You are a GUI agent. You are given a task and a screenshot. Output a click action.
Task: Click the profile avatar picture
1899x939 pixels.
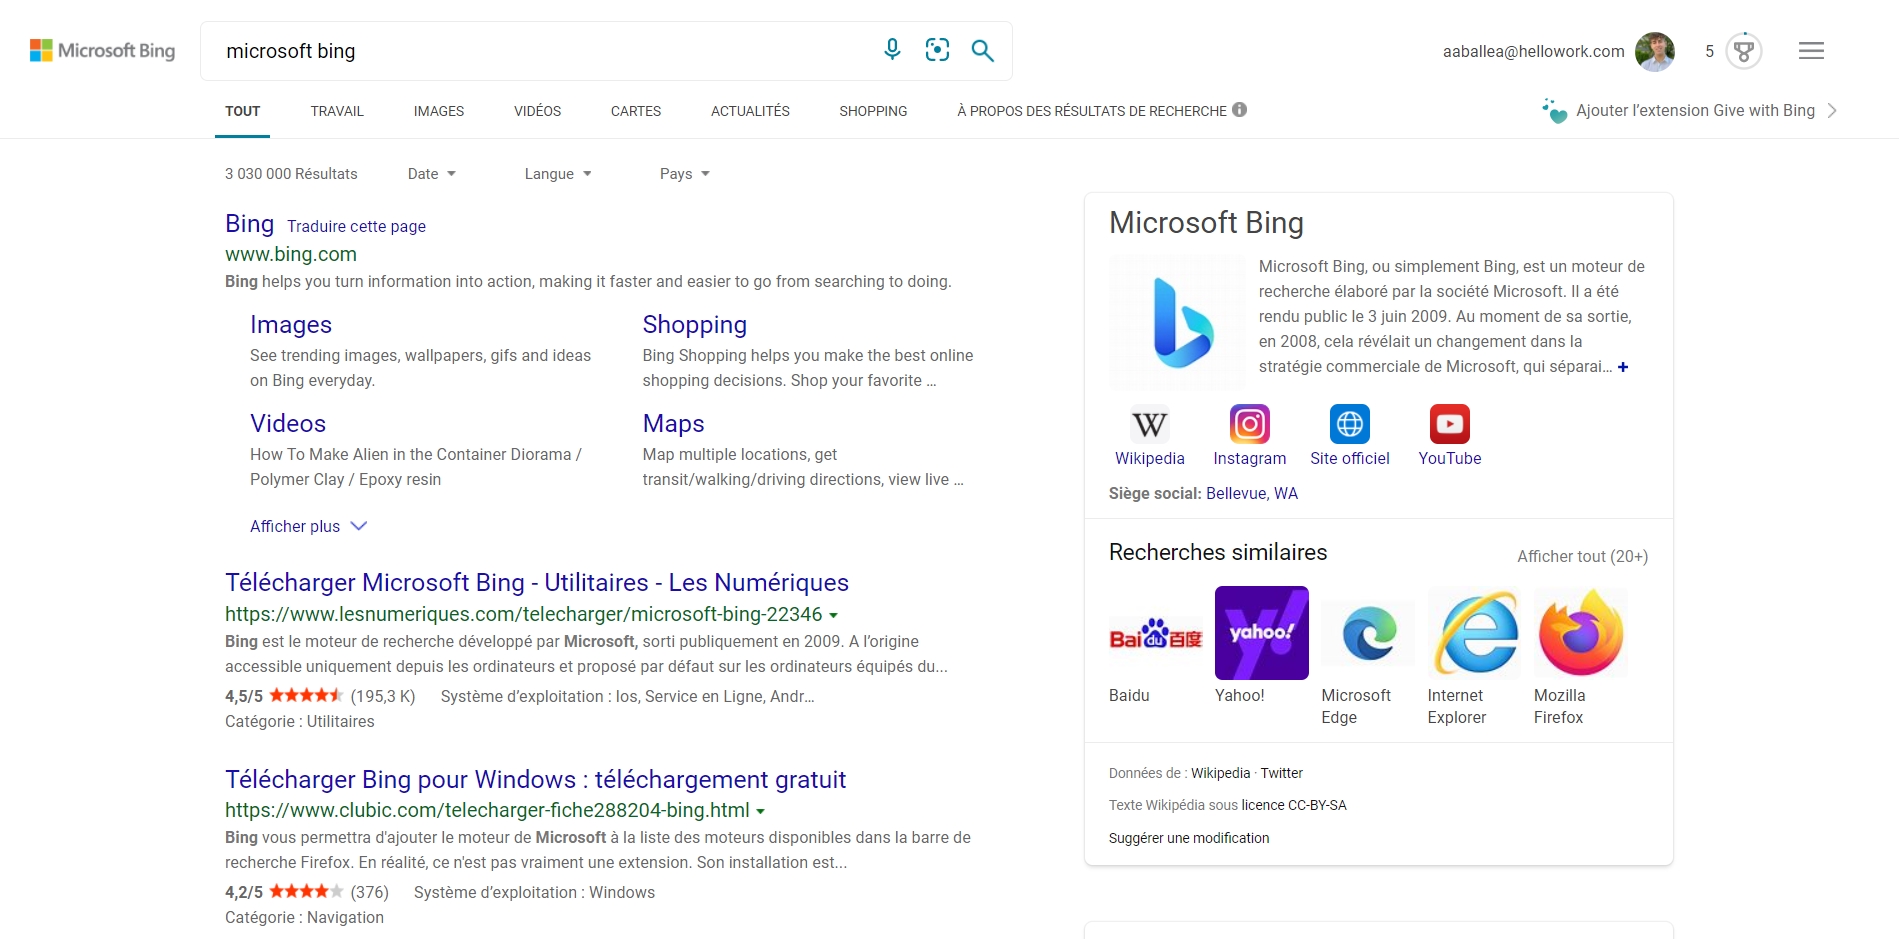tap(1655, 51)
